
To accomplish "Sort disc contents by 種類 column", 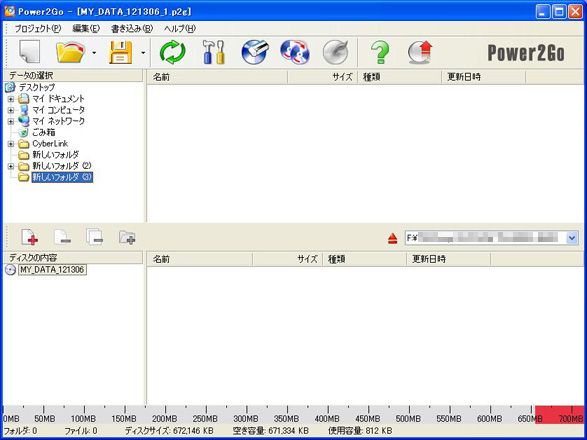I will click(365, 259).
